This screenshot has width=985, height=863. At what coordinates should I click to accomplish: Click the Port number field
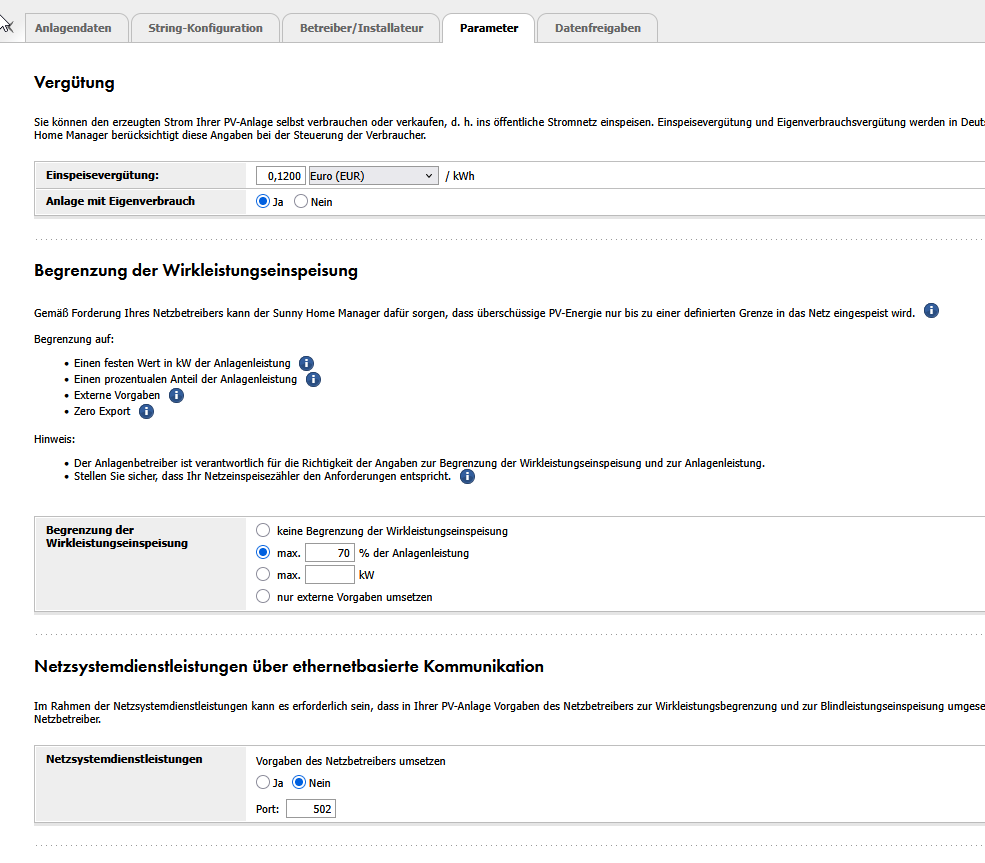click(x=310, y=809)
